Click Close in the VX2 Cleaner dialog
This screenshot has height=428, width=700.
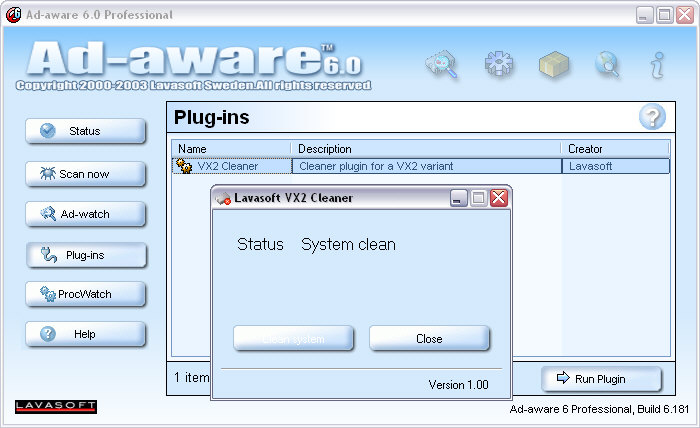pyautogui.click(x=429, y=339)
